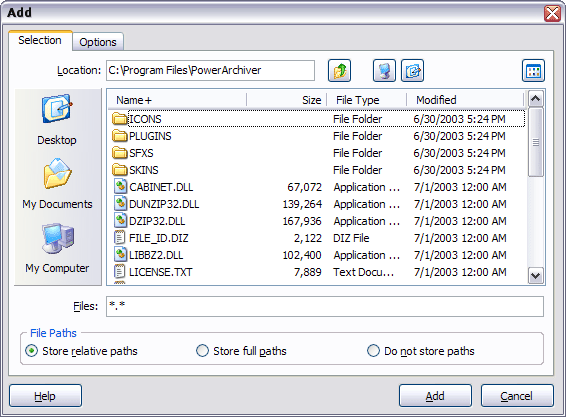Click the file list scrollbar thumb

pyautogui.click(x=536, y=142)
